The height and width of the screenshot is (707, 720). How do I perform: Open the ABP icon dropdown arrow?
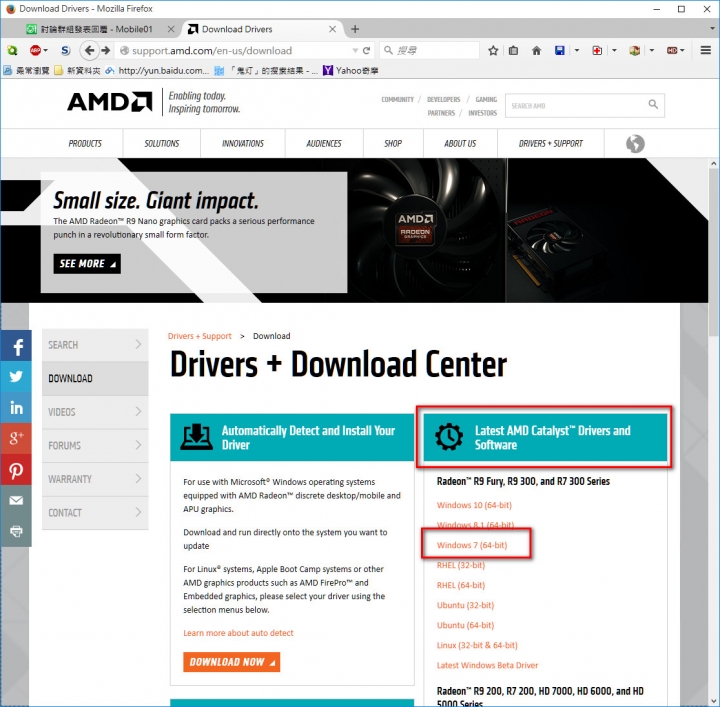[45, 50]
